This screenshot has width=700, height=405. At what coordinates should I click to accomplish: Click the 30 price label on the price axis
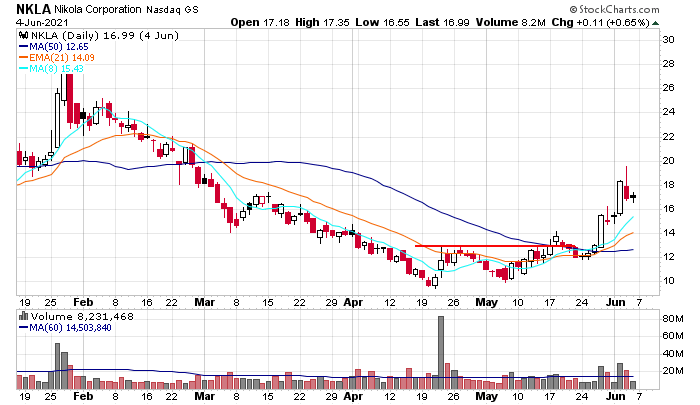668,40
